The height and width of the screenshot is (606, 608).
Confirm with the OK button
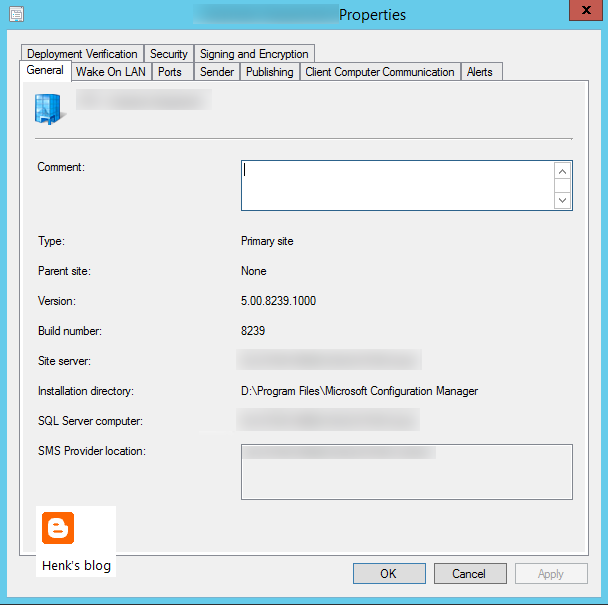tap(389, 573)
